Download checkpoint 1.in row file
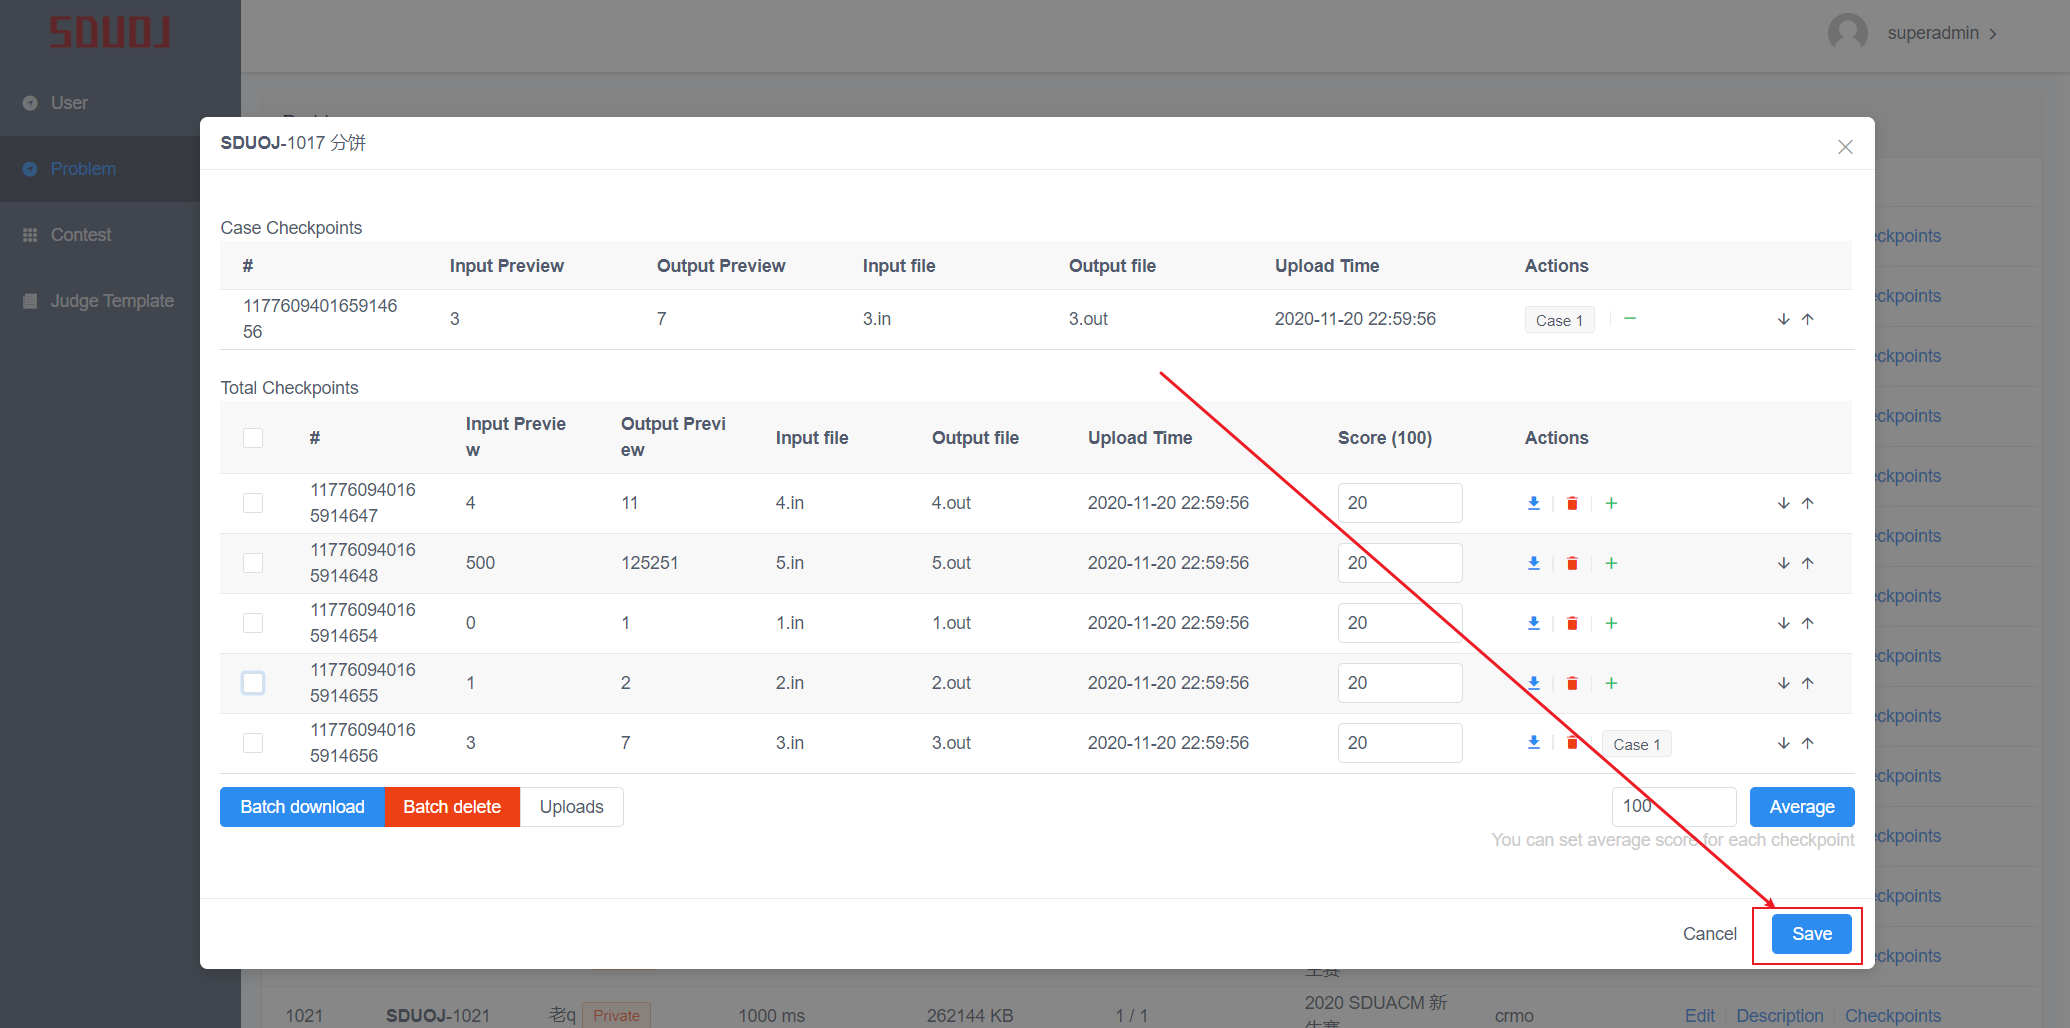 click(x=1533, y=623)
